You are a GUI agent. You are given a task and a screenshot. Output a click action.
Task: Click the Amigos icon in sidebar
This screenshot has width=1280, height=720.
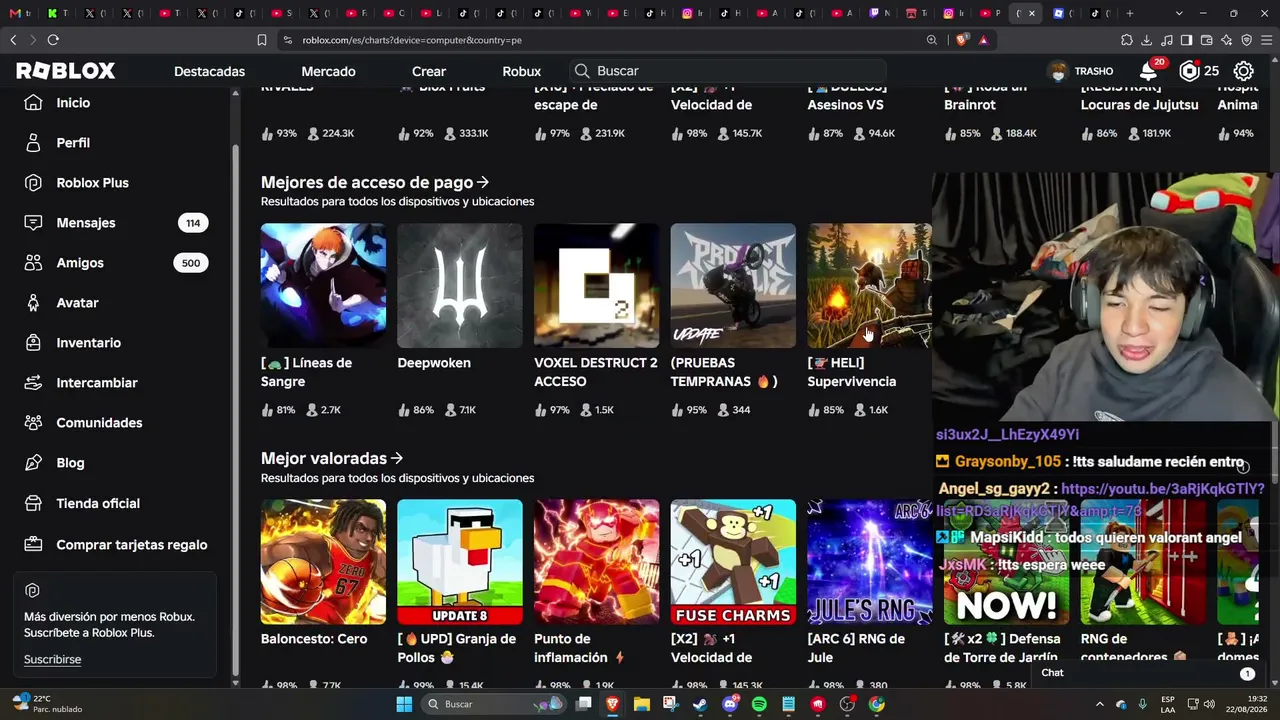tap(33, 263)
